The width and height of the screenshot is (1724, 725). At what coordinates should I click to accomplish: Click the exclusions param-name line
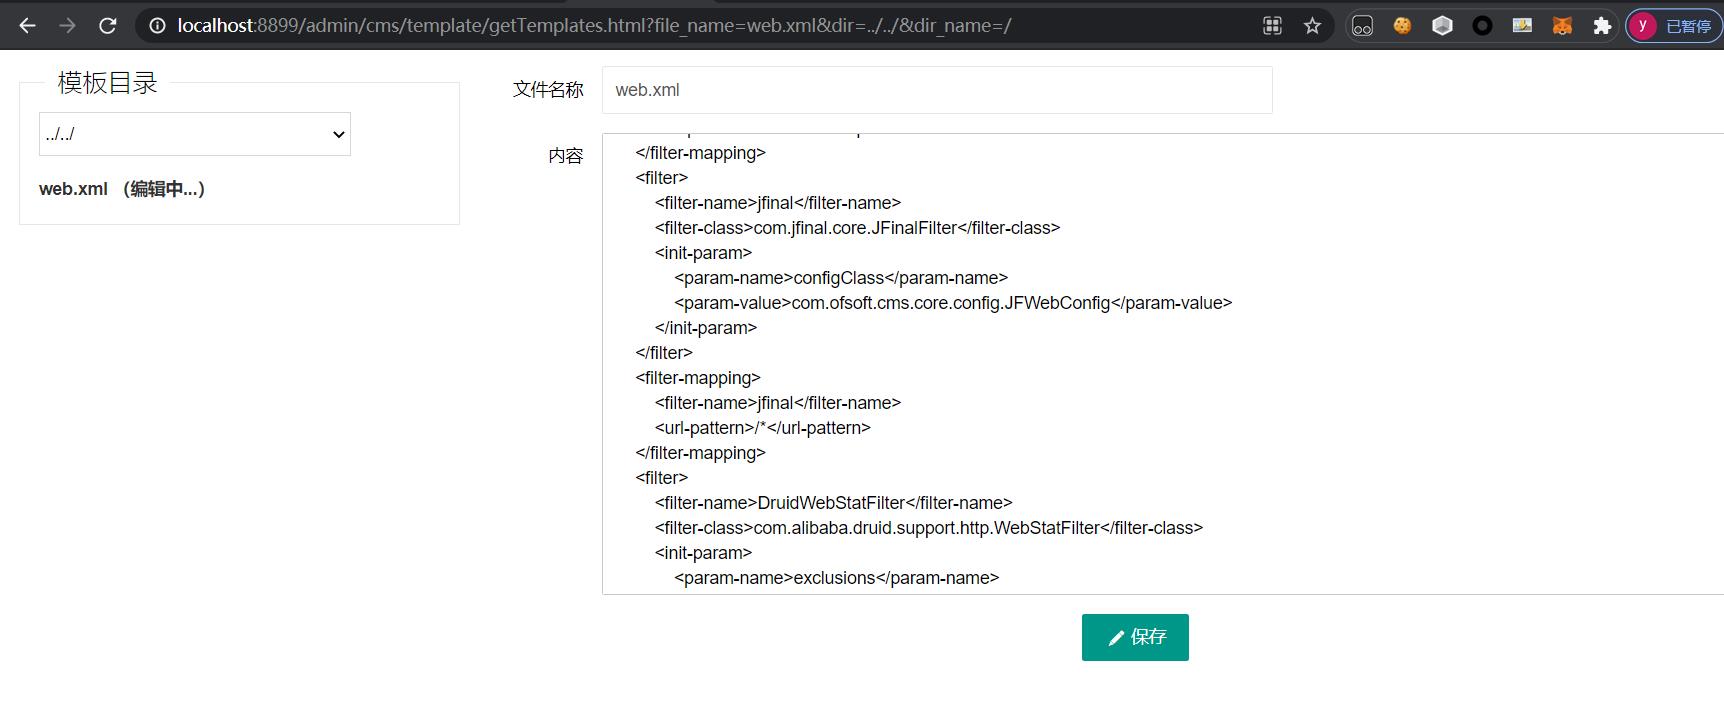(x=837, y=578)
